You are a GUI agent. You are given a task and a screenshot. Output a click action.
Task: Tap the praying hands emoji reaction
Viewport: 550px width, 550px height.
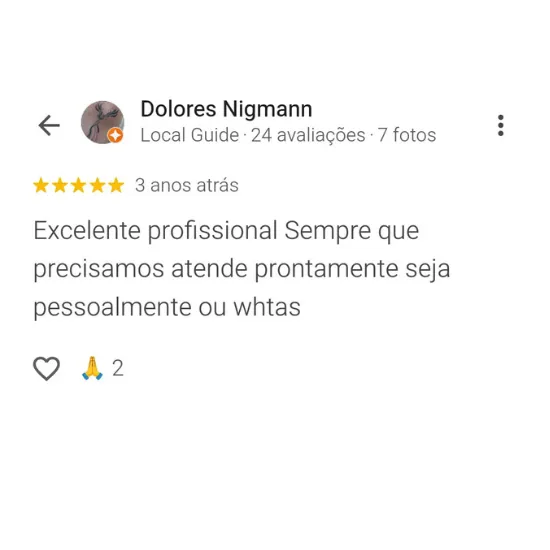point(92,368)
